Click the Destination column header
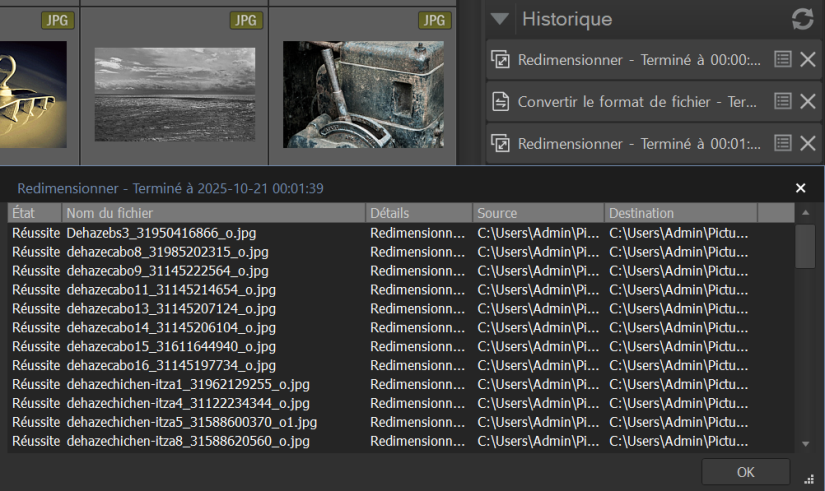825x491 pixels. 680,213
